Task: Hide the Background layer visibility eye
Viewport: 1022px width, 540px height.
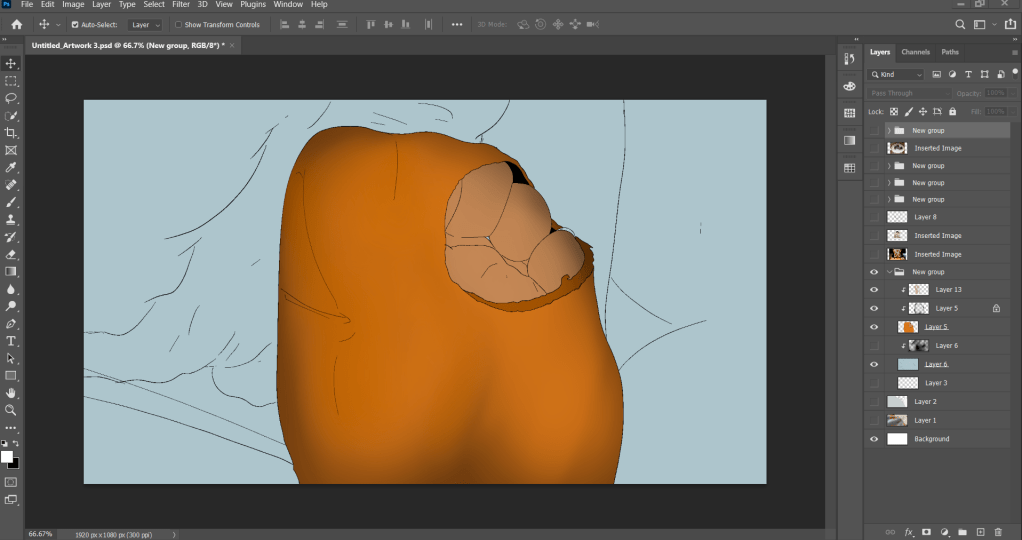Action: (875, 439)
